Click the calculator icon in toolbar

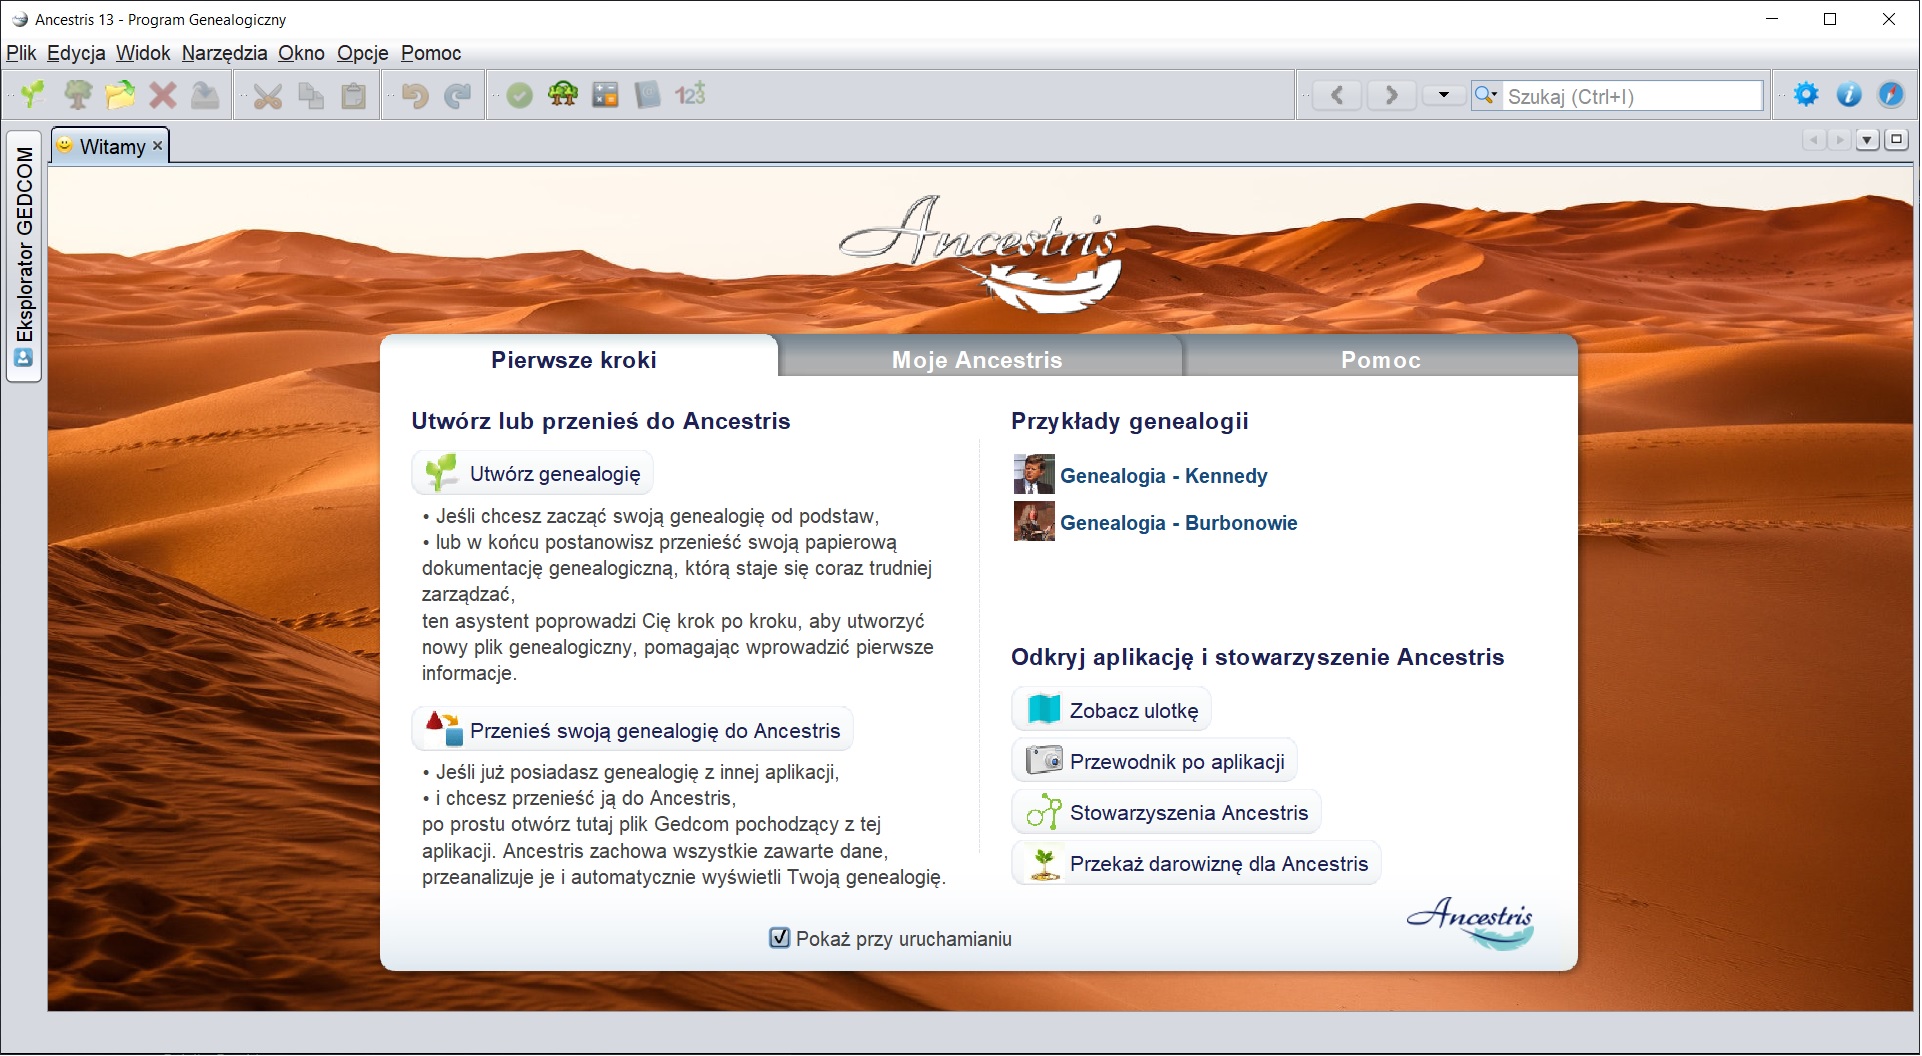point(605,95)
